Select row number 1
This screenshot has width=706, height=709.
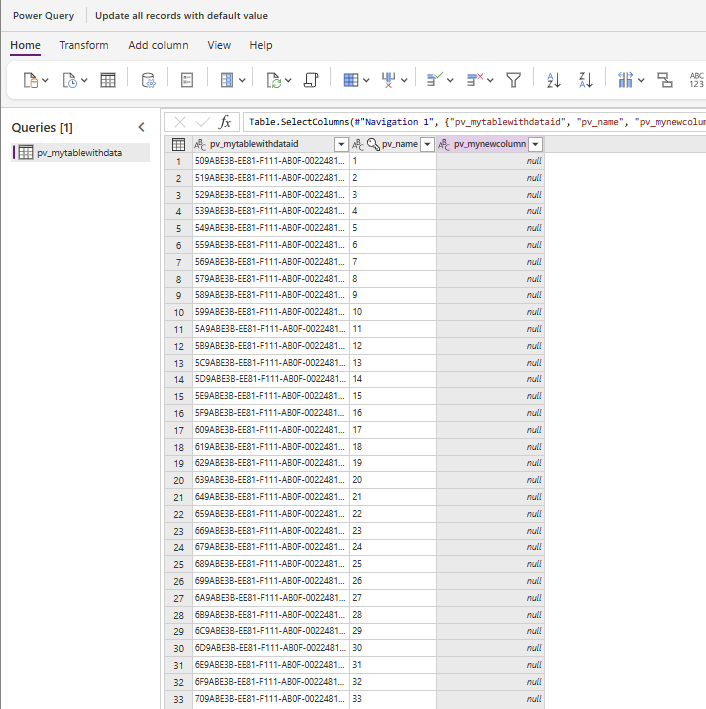178,161
